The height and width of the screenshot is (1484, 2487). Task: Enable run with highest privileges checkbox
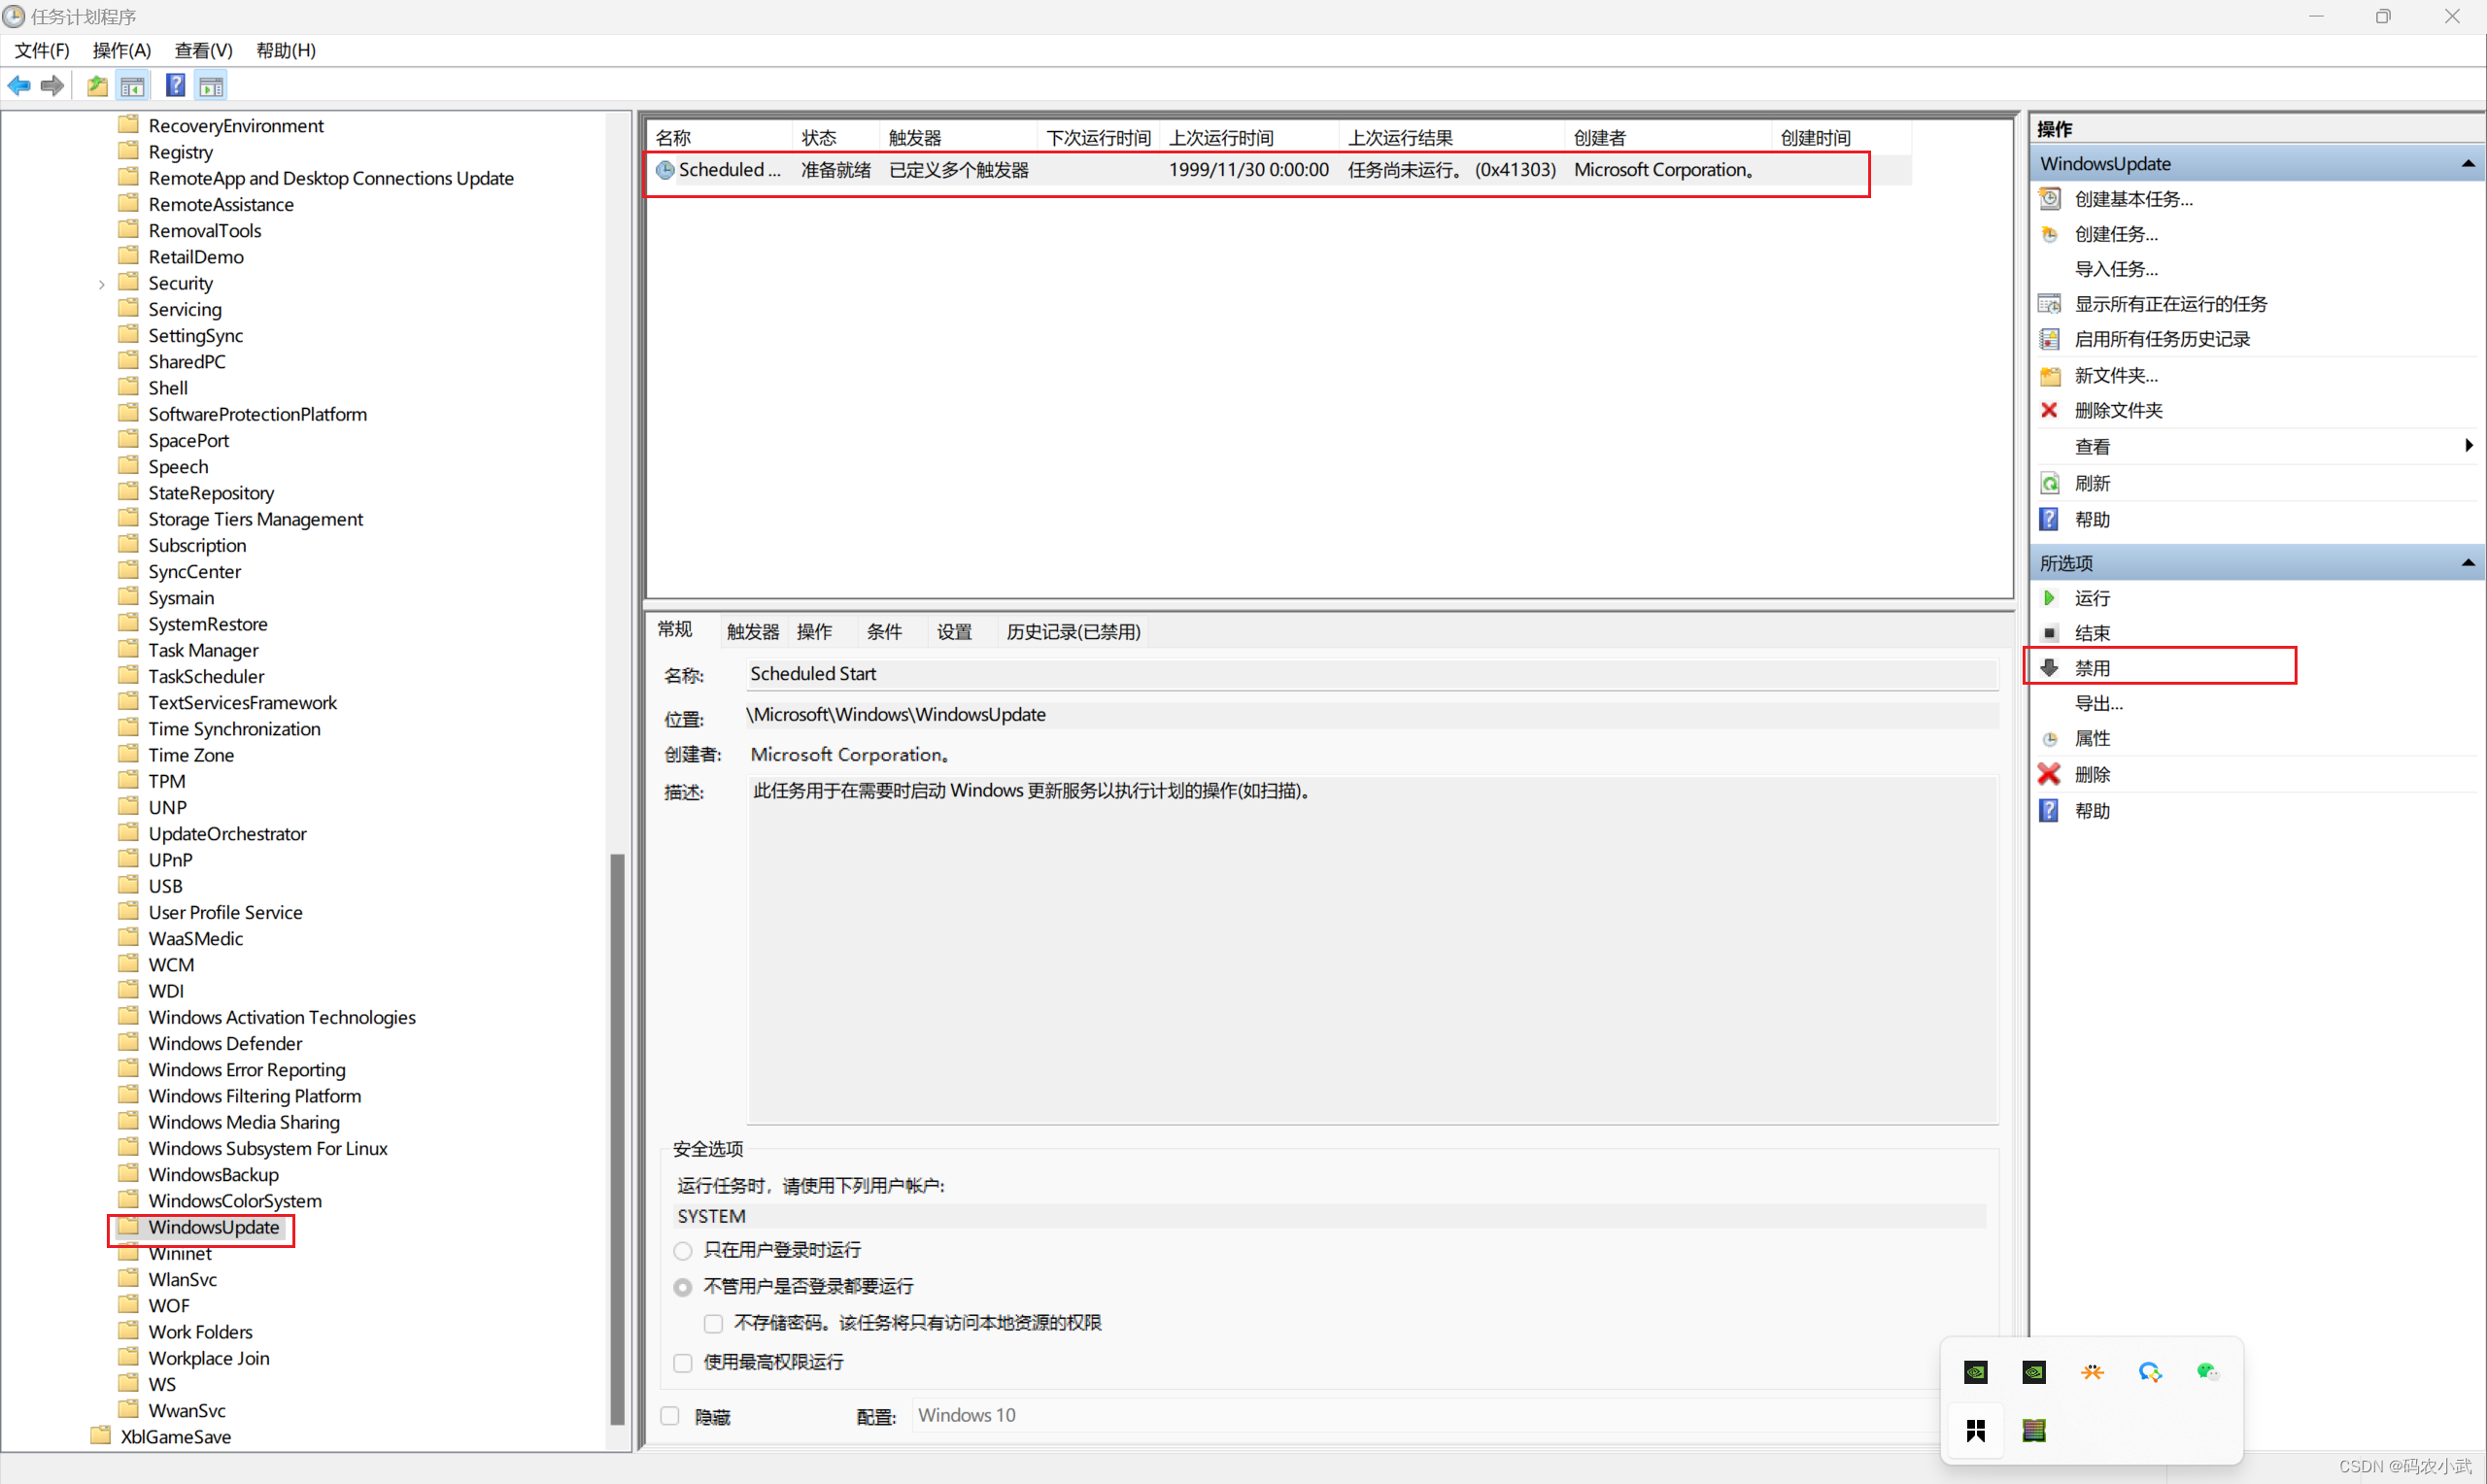(x=683, y=1362)
